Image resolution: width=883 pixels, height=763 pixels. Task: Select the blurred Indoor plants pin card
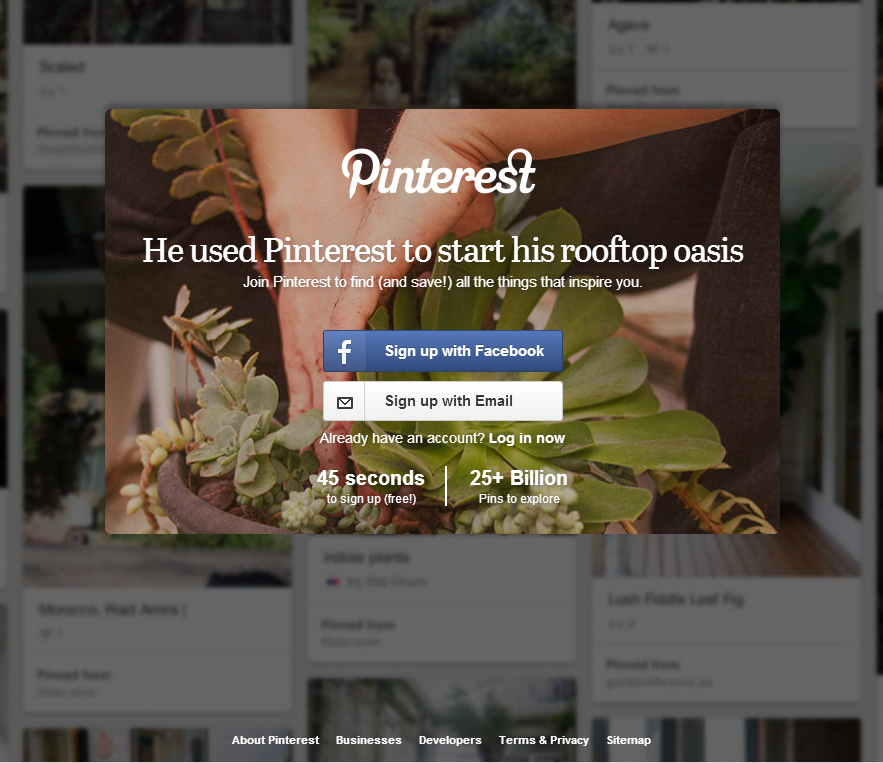442,597
